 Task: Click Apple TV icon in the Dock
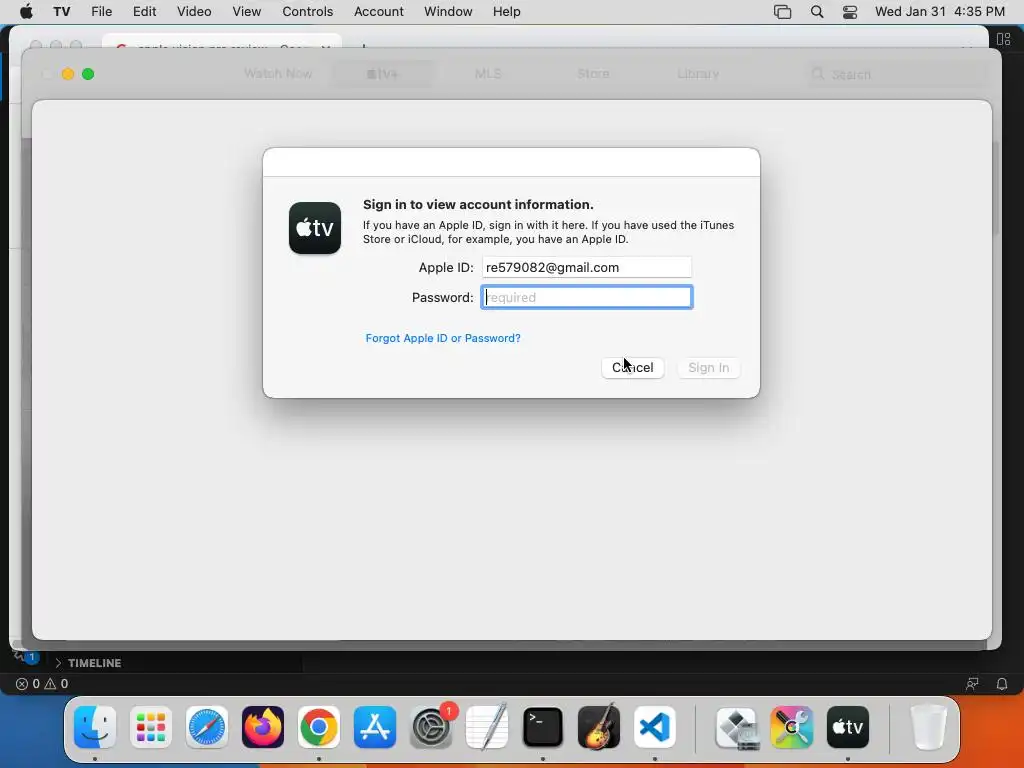pos(848,727)
